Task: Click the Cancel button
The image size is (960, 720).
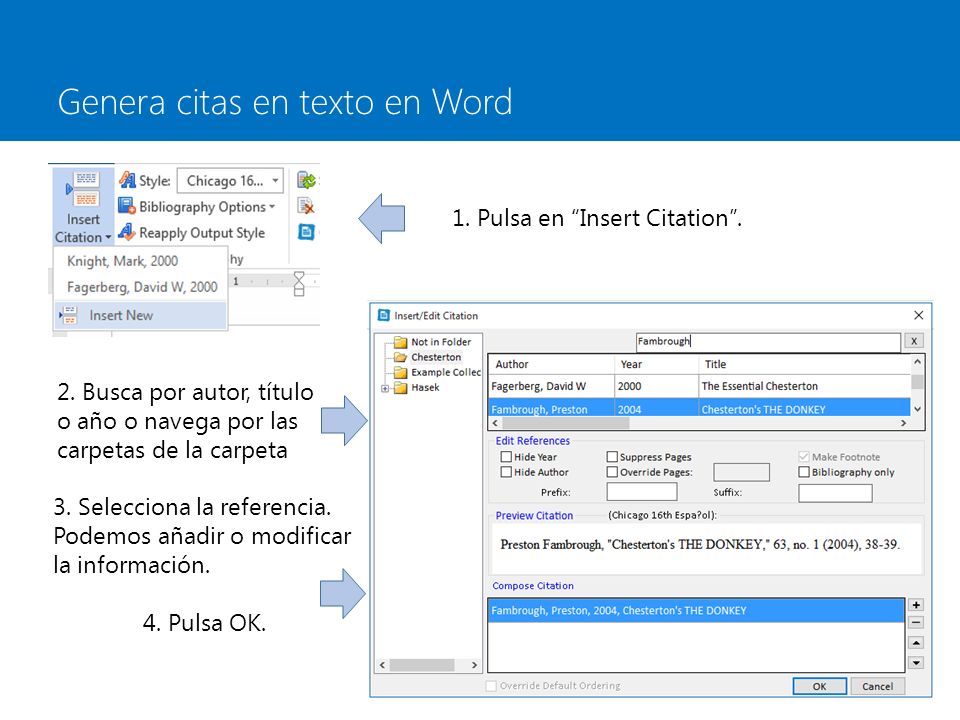Action: [x=877, y=686]
